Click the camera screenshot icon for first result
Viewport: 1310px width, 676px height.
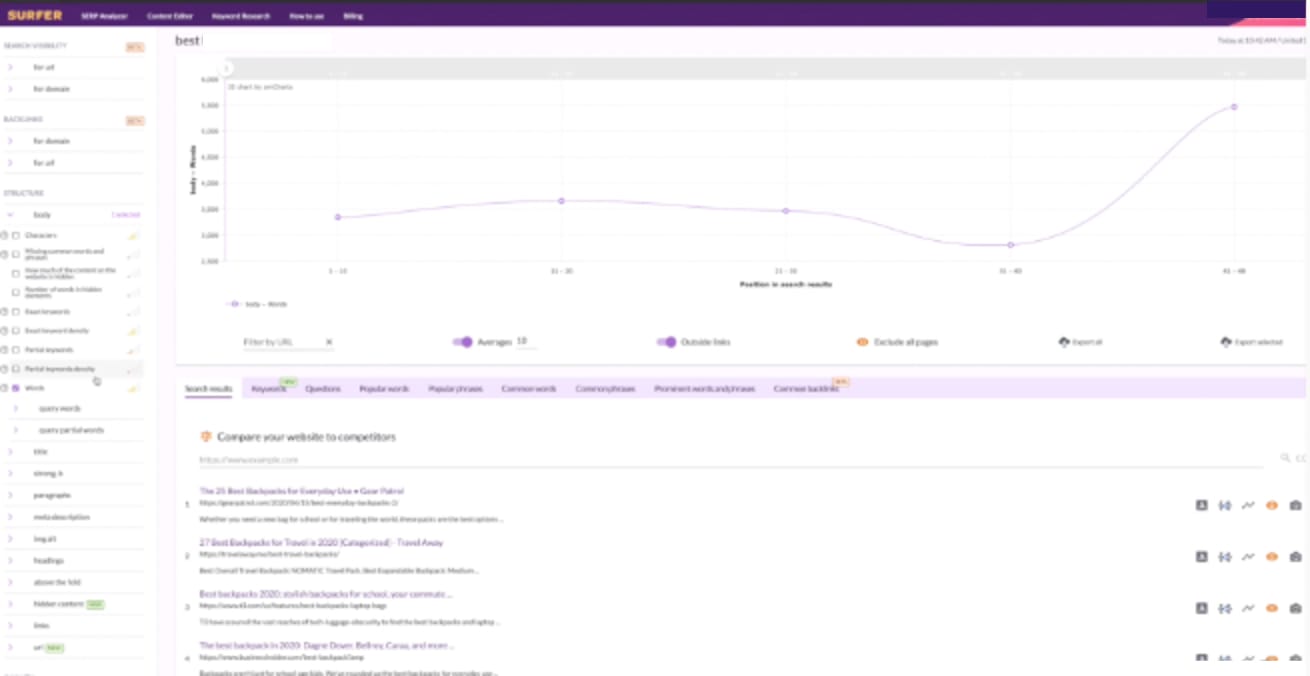click(x=1295, y=505)
